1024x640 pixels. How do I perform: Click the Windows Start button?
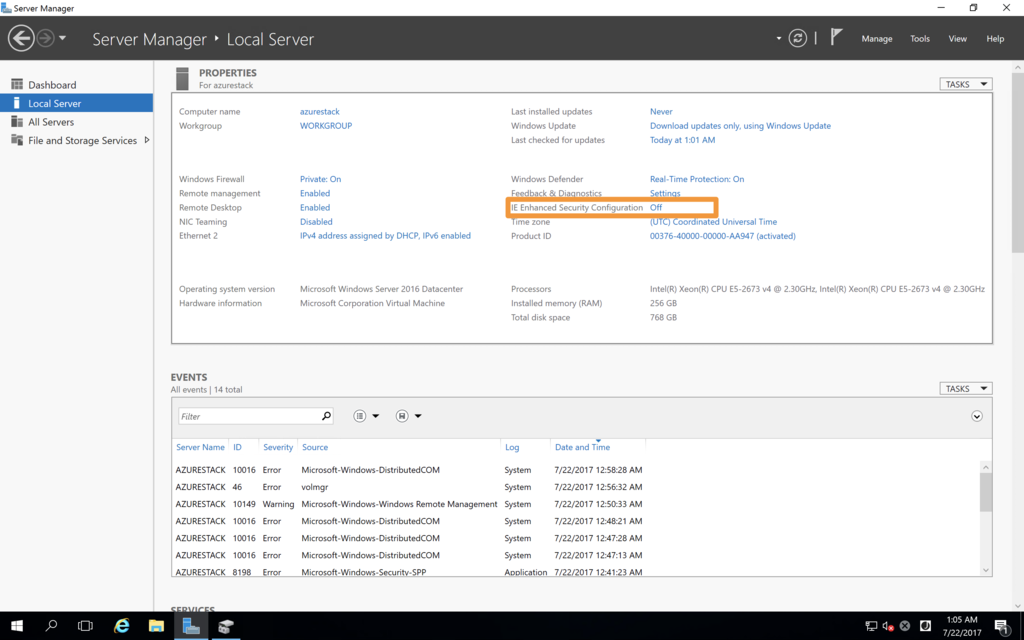[x=17, y=626]
